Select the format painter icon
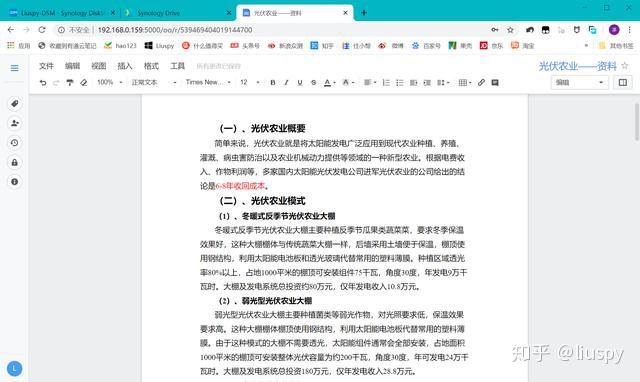The height and width of the screenshot is (382, 640). [70, 83]
